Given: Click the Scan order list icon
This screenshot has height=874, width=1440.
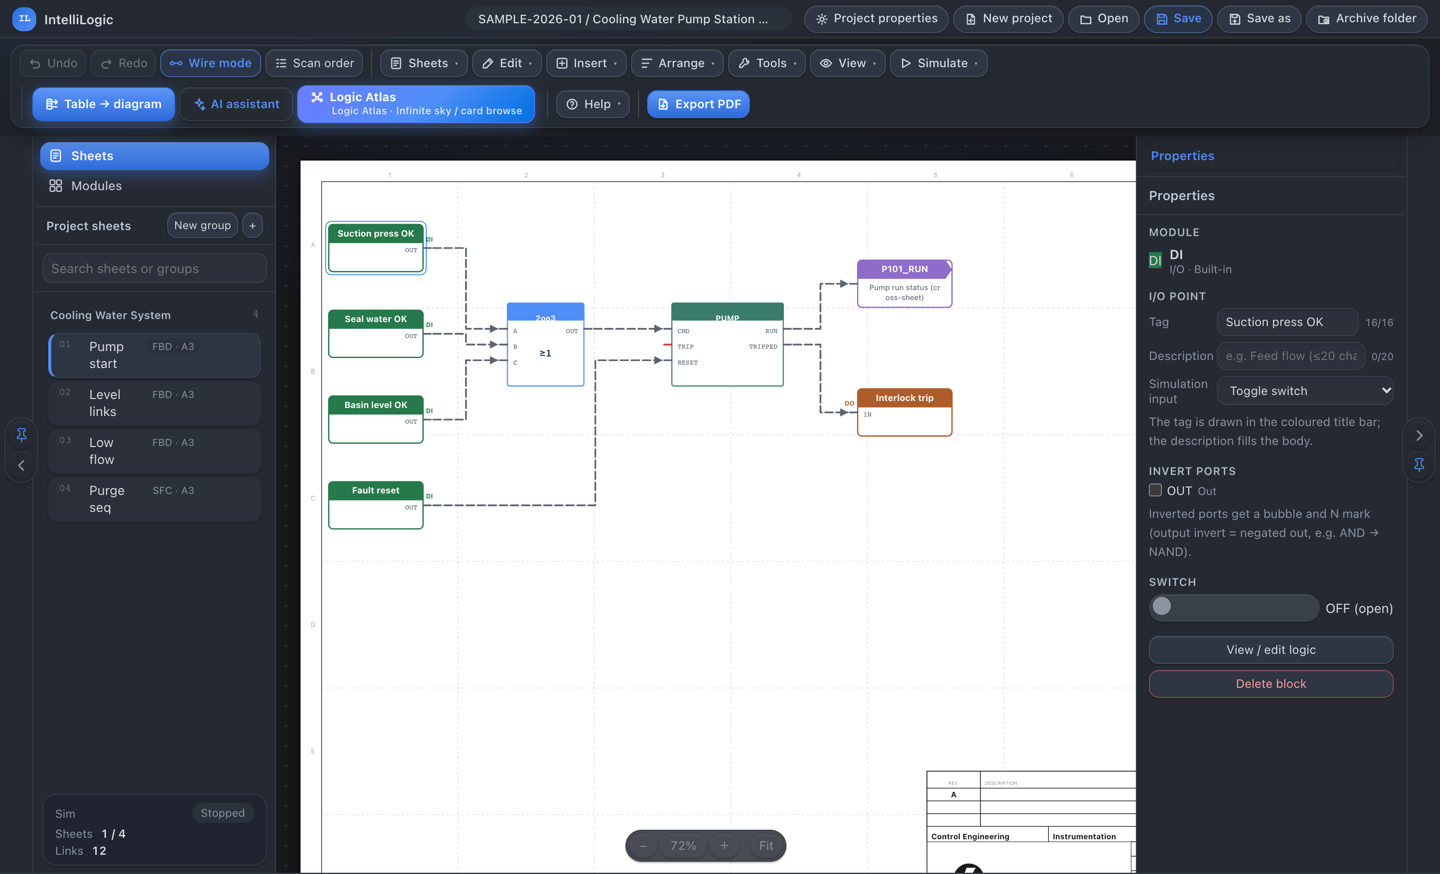Looking at the screenshot, I should (281, 63).
